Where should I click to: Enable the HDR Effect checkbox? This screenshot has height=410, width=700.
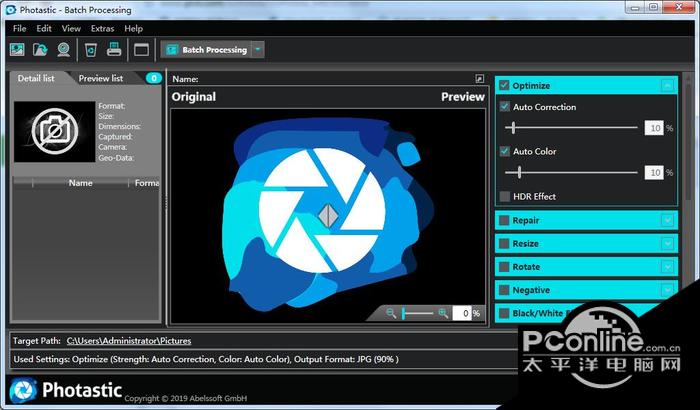point(504,197)
